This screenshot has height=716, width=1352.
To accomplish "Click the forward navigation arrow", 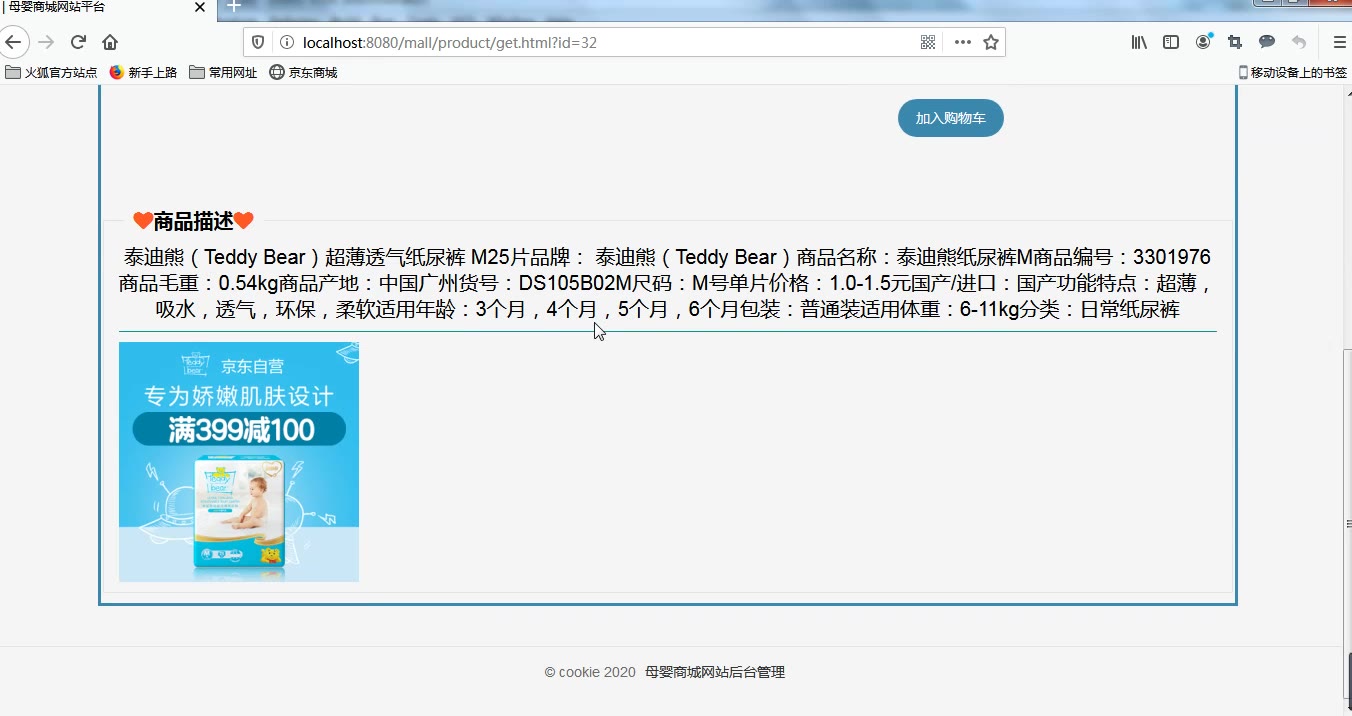I will (x=45, y=42).
